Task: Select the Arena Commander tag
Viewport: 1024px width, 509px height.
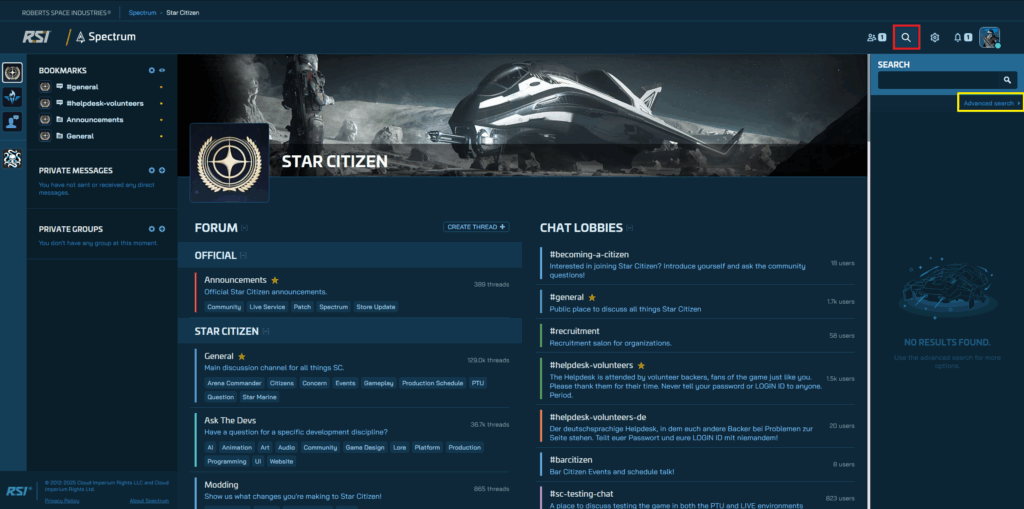Action: click(x=234, y=383)
